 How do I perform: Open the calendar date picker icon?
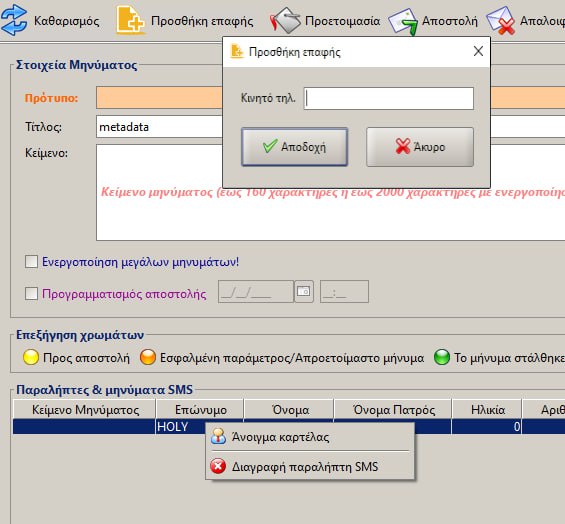tap(304, 291)
